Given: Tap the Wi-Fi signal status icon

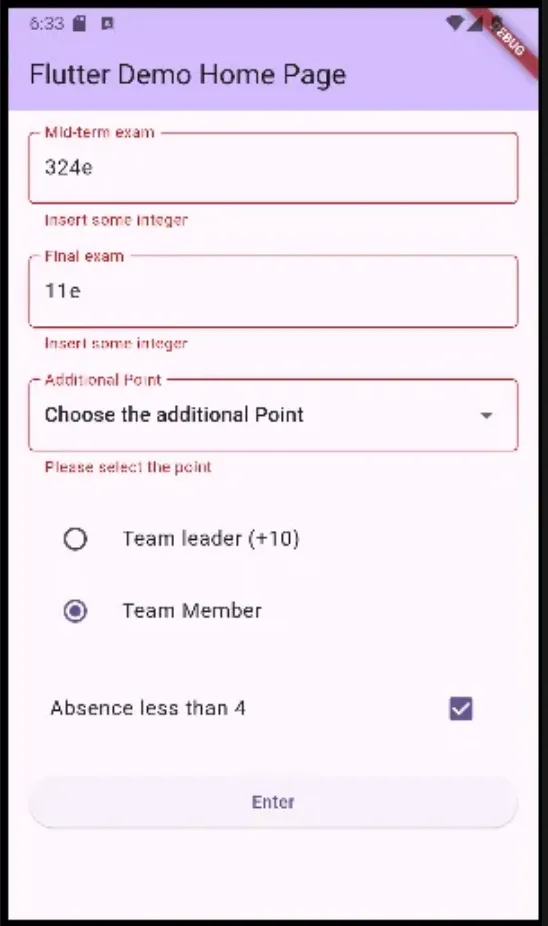Looking at the screenshot, I should click(x=455, y=24).
